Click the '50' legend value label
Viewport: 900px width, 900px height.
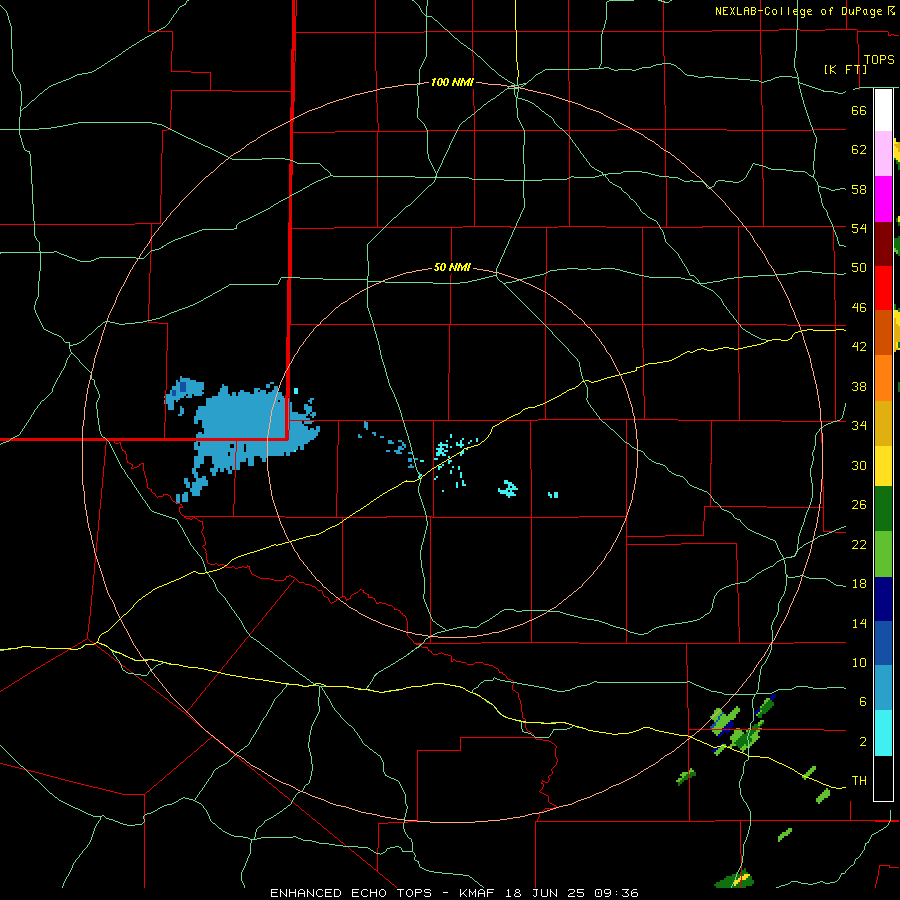[859, 267]
